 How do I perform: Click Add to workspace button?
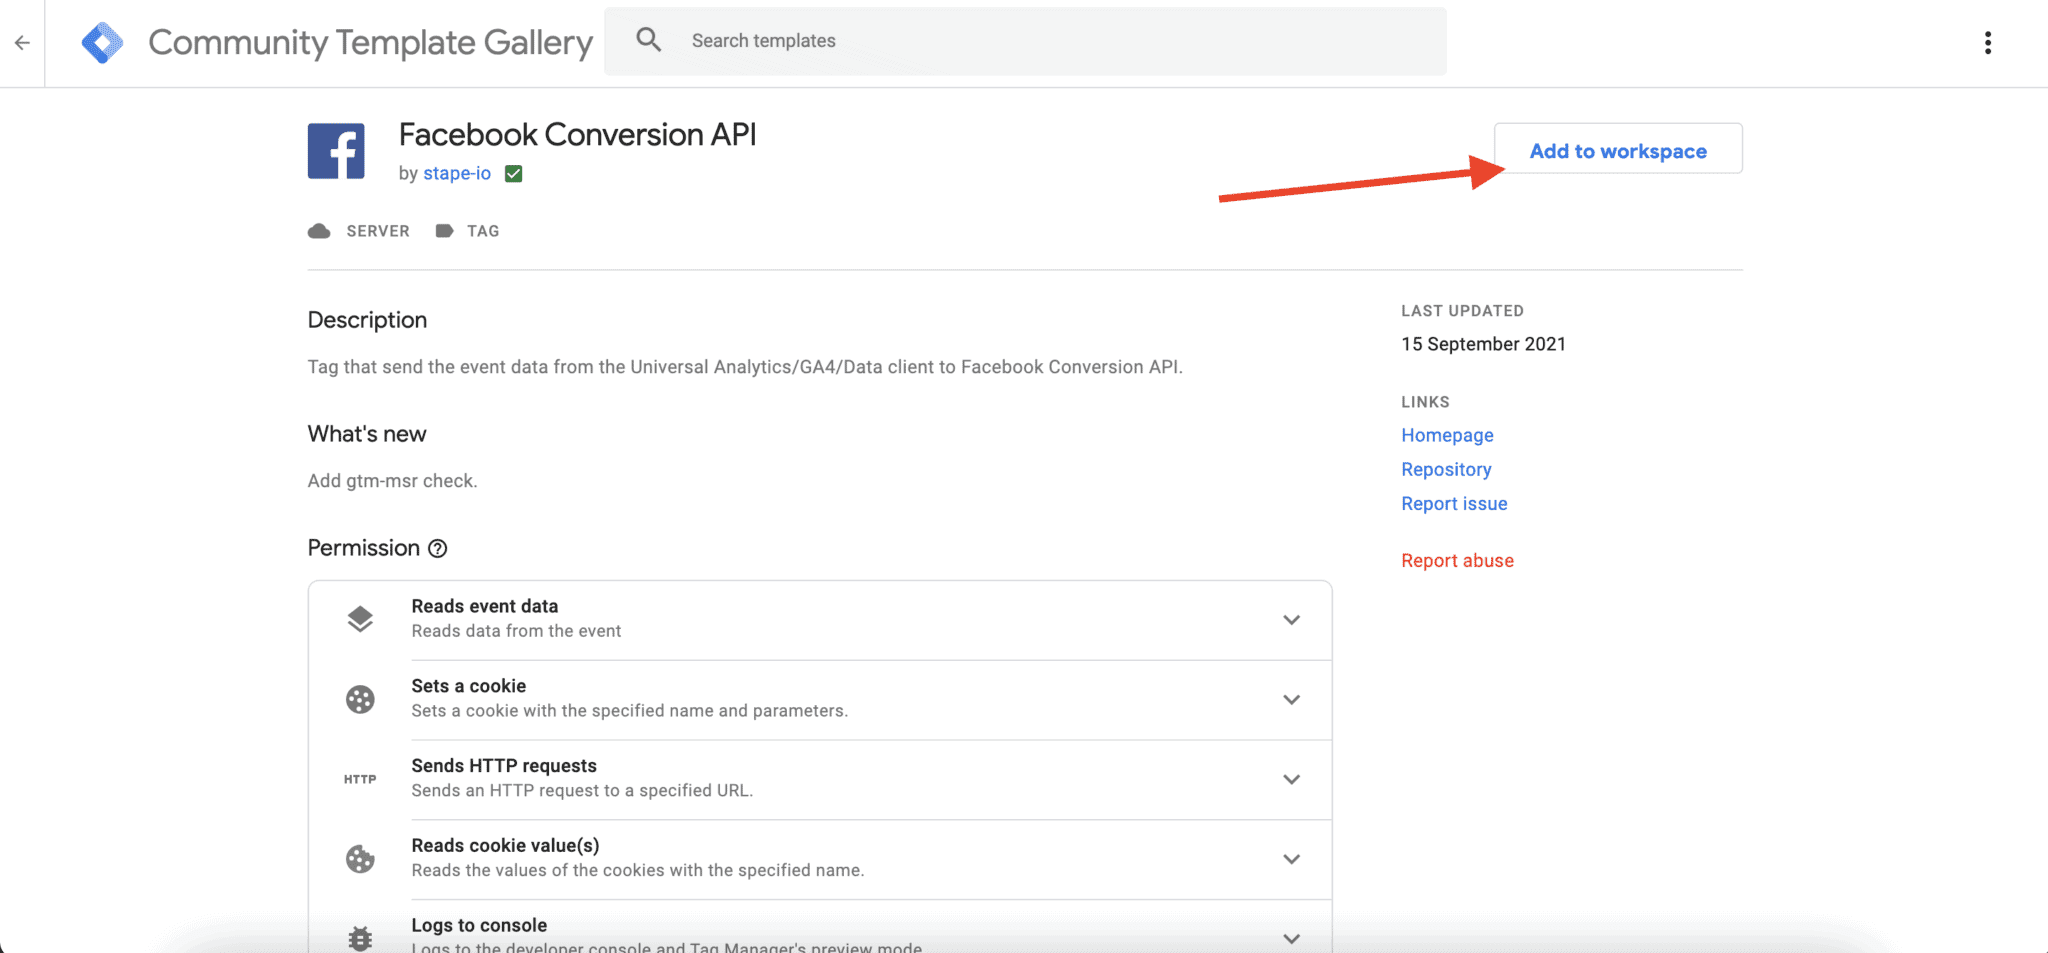point(1618,149)
